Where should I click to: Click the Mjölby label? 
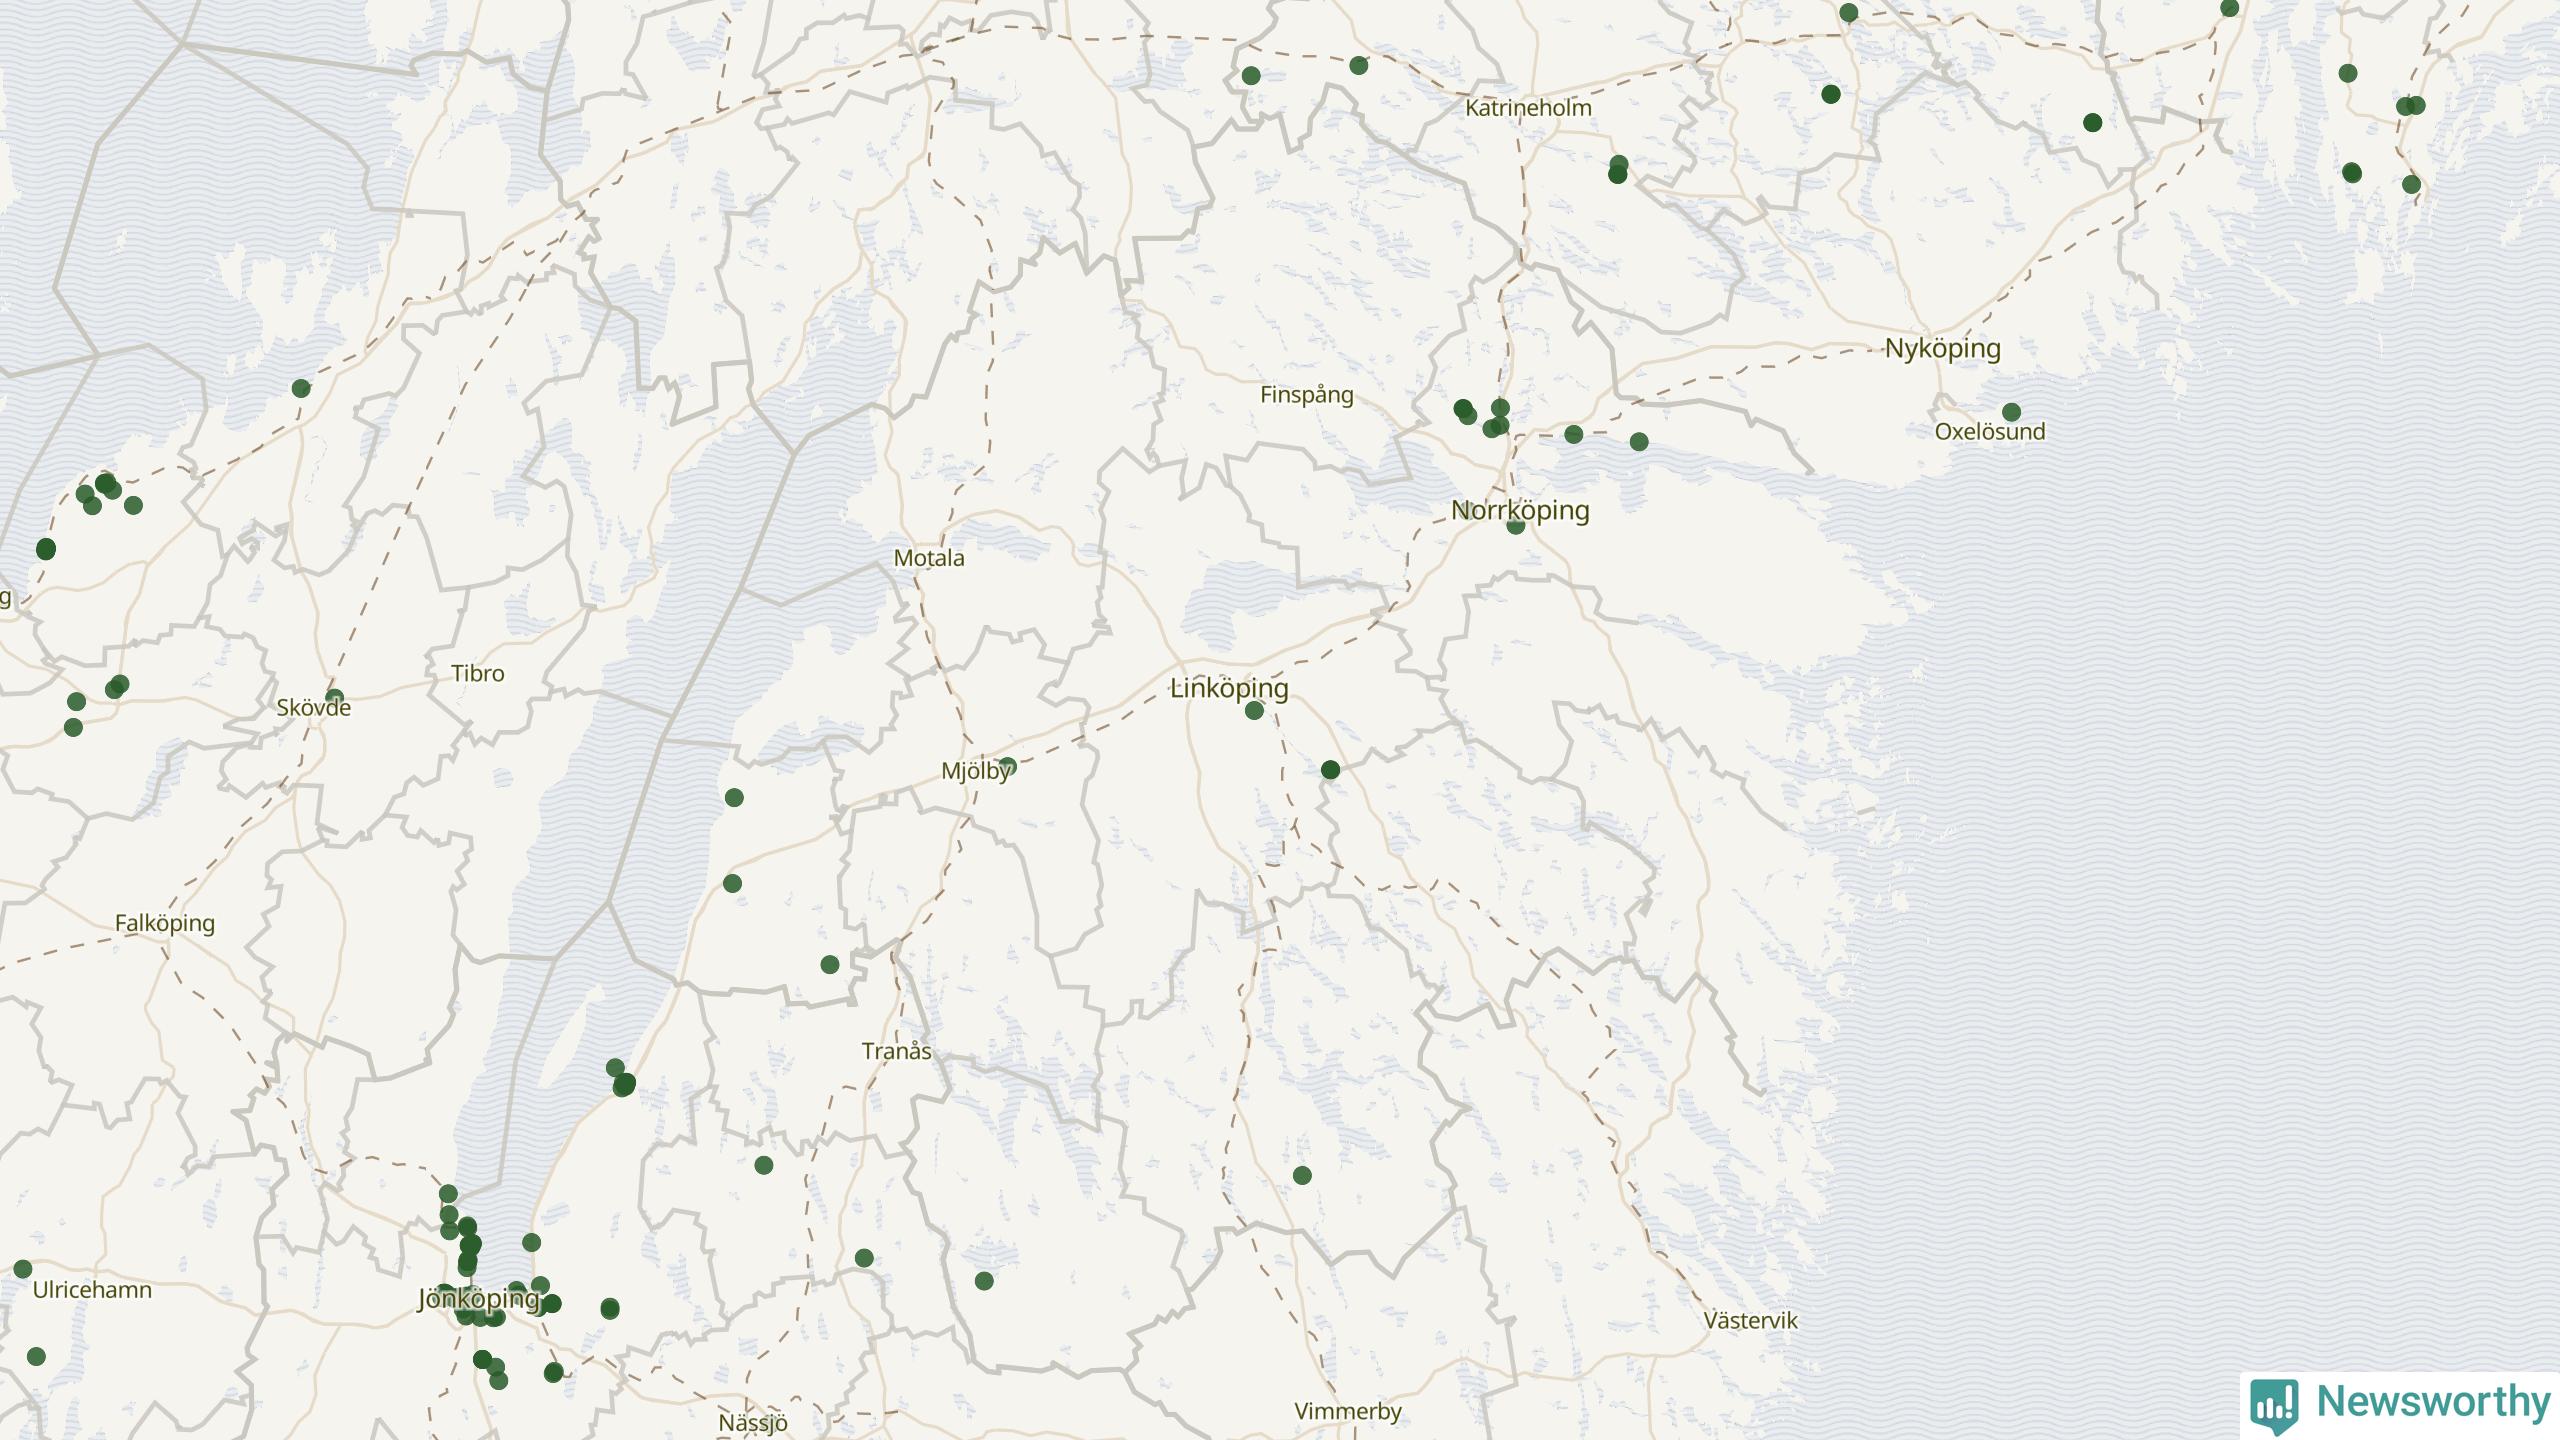coord(976,772)
